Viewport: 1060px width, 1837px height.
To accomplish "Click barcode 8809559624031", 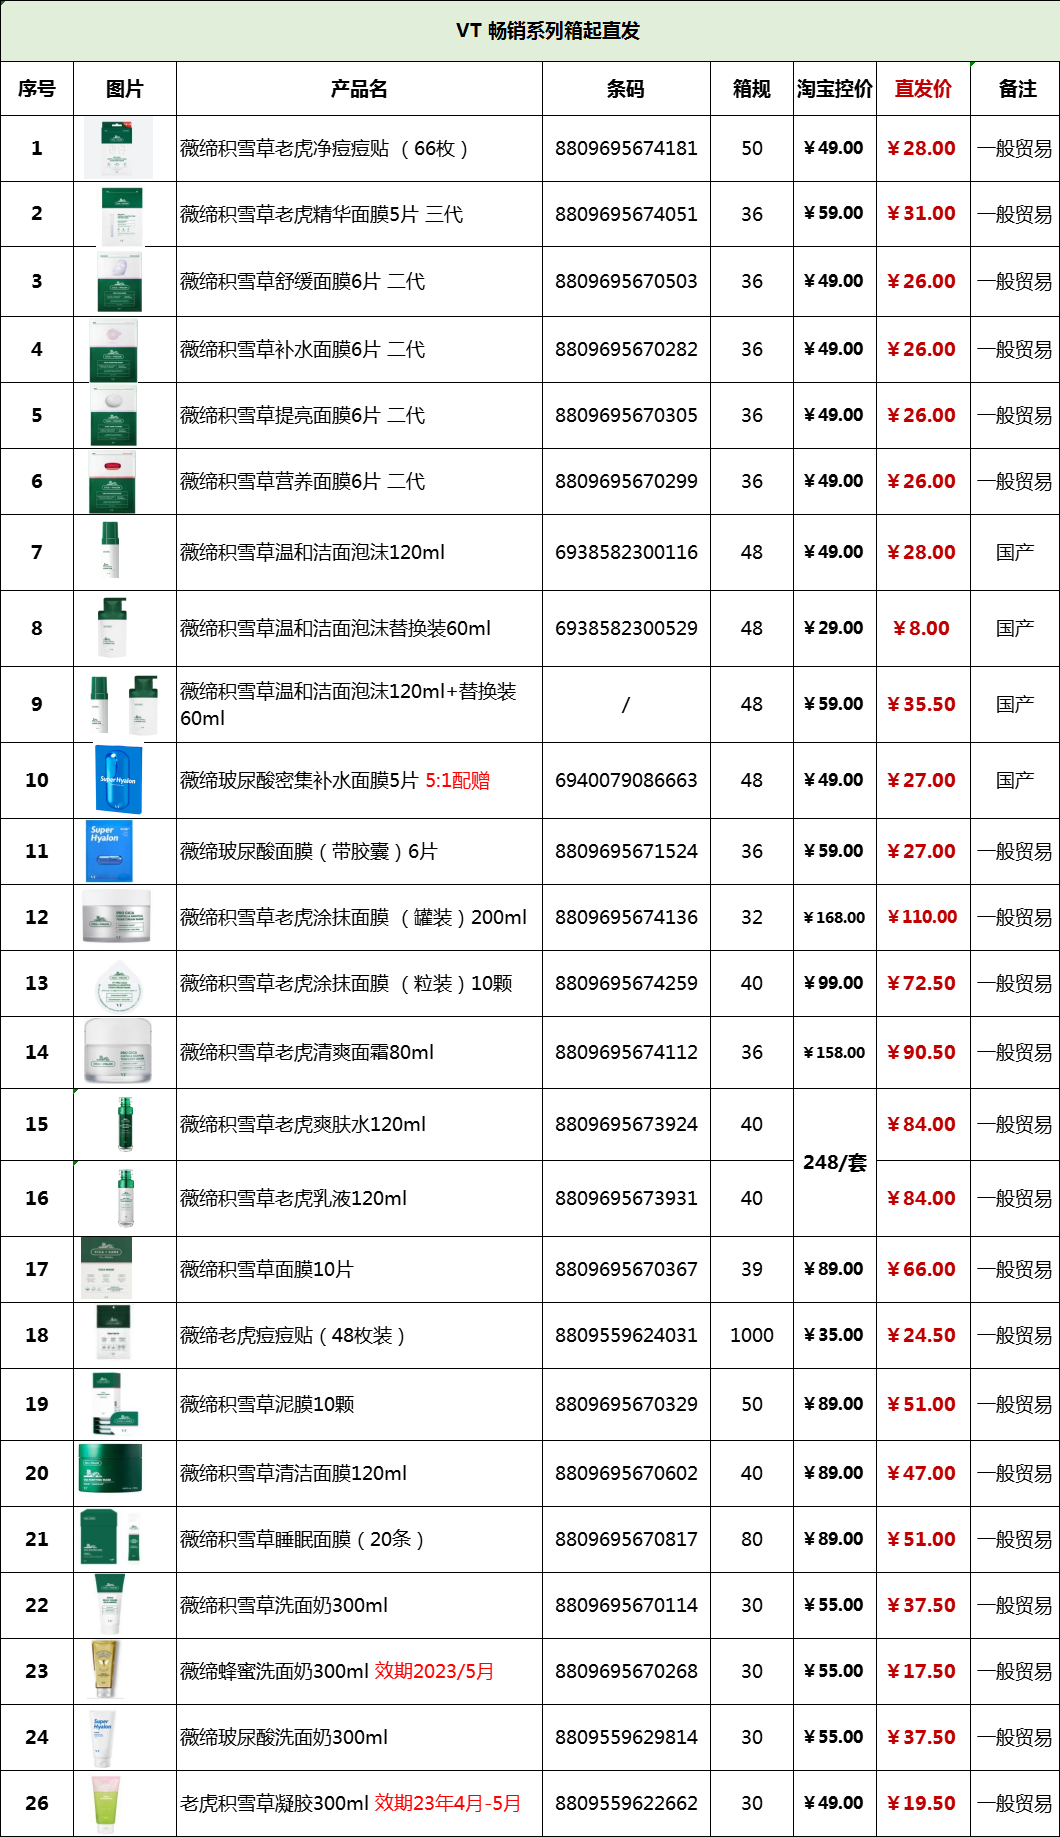I will [x=627, y=1335].
